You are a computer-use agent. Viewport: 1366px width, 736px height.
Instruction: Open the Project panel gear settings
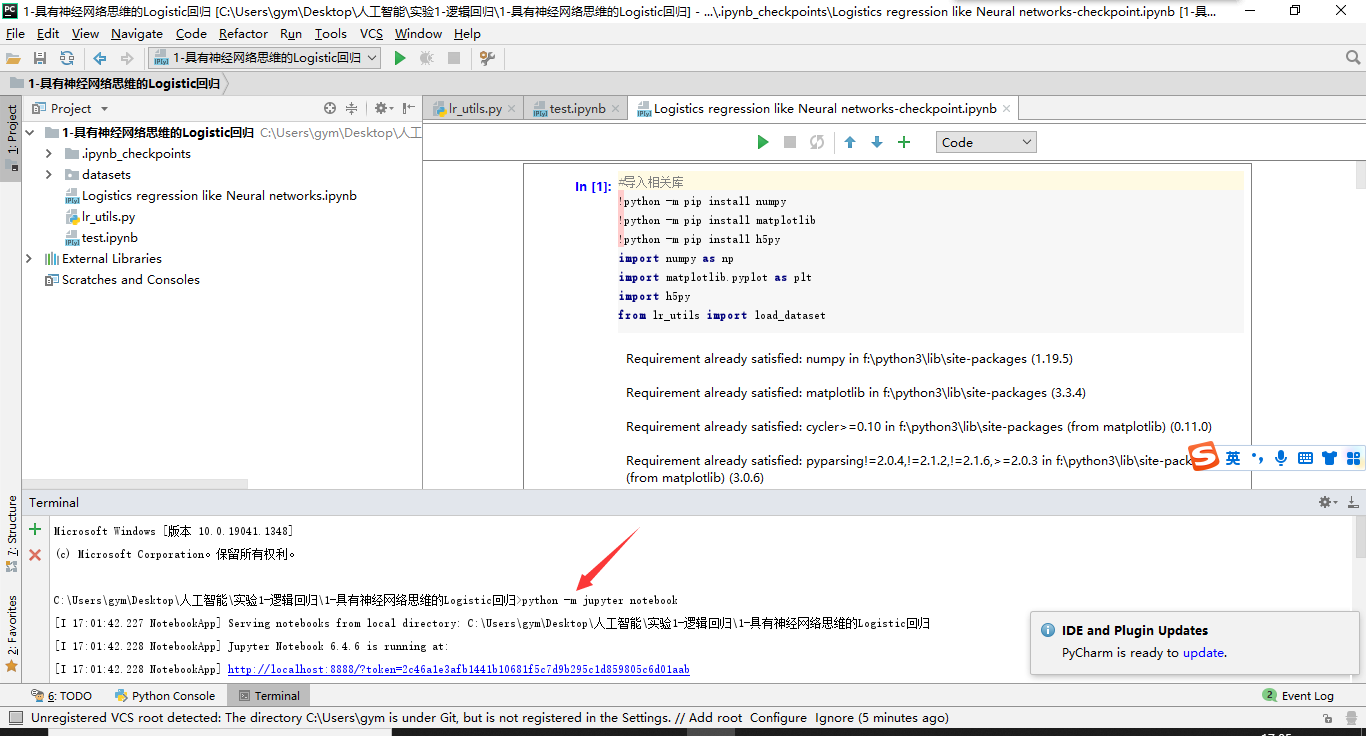tap(382, 108)
